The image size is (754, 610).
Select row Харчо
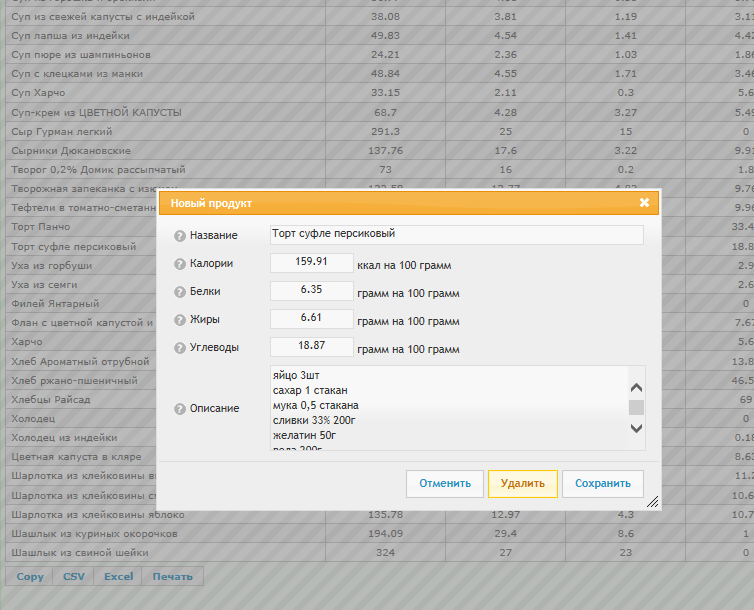coord(81,342)
